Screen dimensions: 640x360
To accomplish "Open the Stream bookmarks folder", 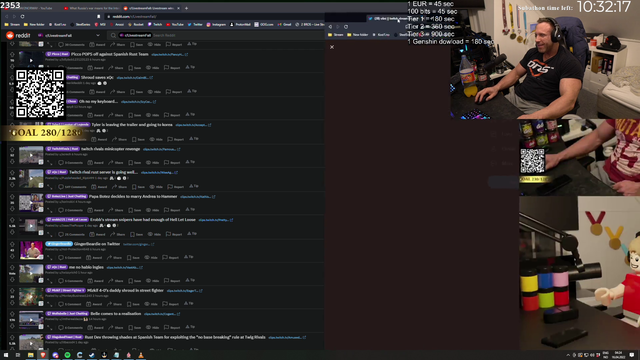I will tap(13, 24).
